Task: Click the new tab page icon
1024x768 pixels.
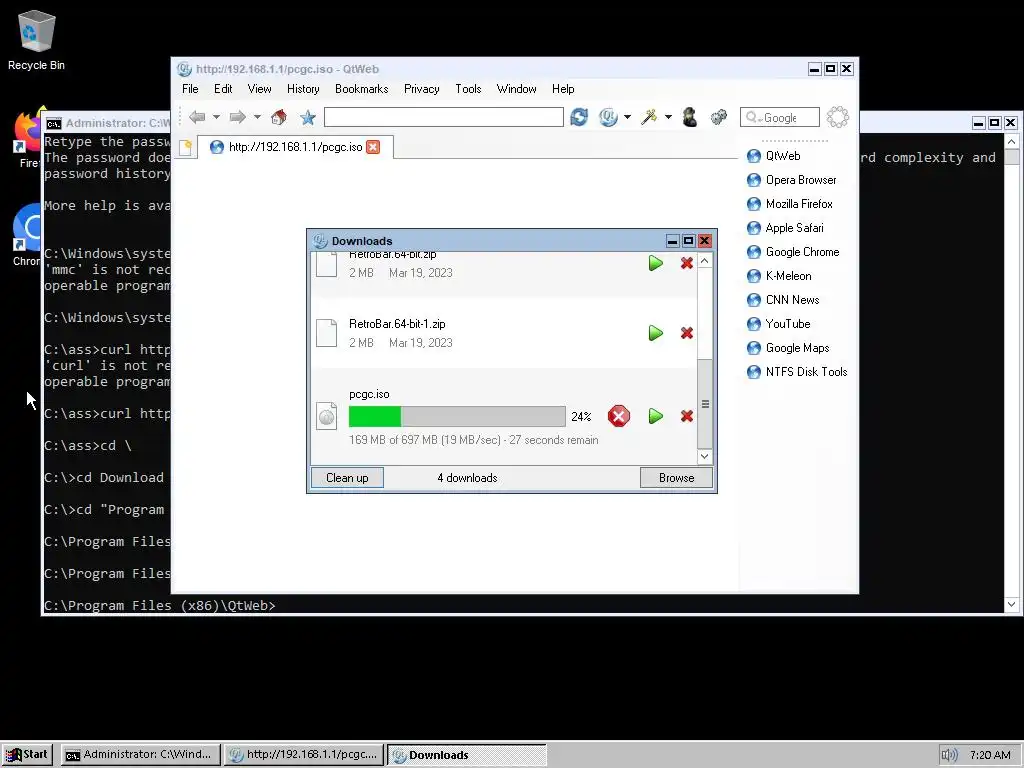Action: click(185, 148)
